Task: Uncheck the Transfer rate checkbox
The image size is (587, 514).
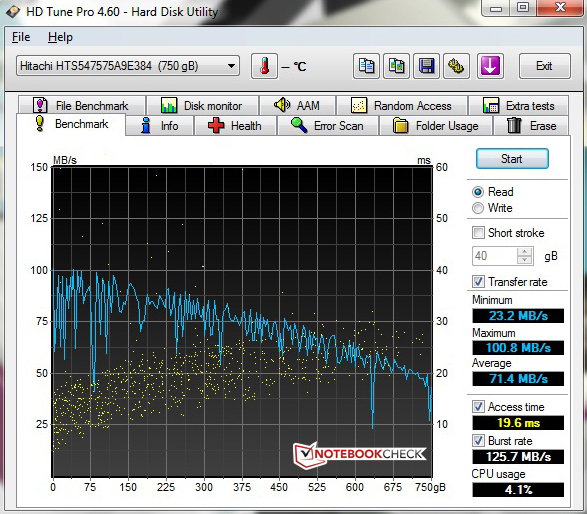Action: click(478, 281)
